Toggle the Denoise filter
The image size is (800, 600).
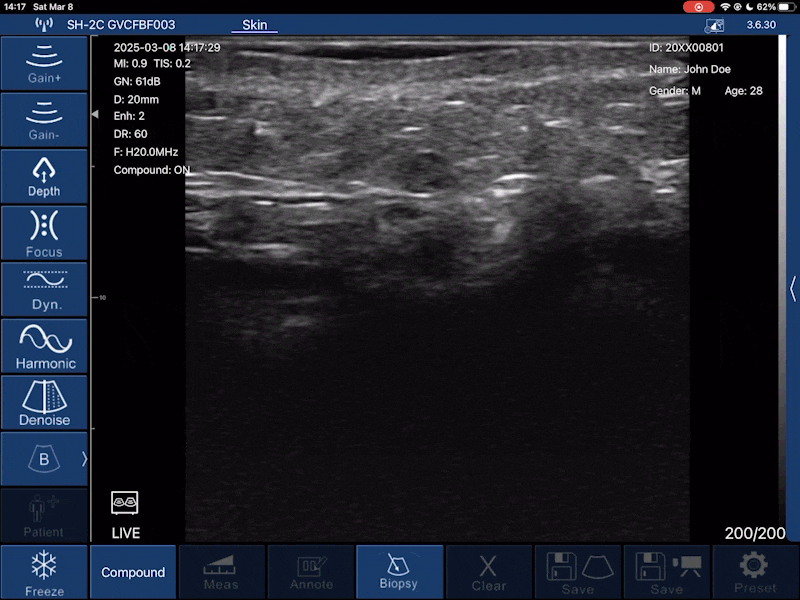[x=44, y=402]
